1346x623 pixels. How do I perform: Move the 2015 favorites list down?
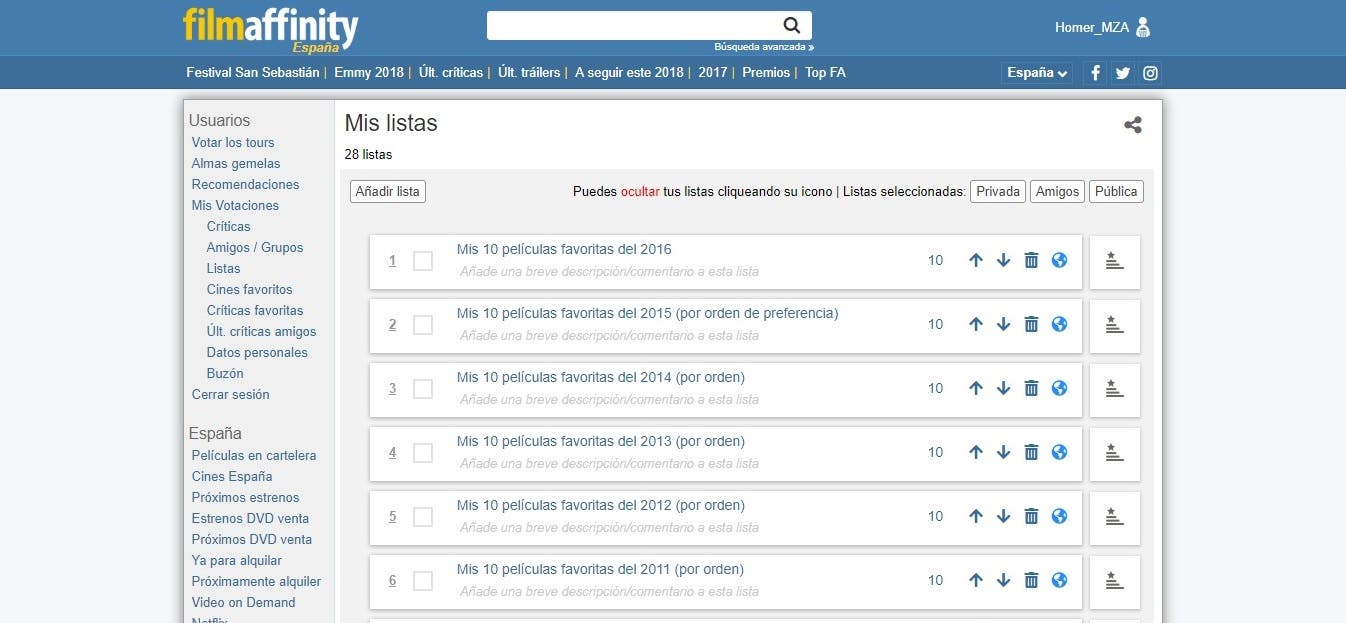click(1004, 324)
